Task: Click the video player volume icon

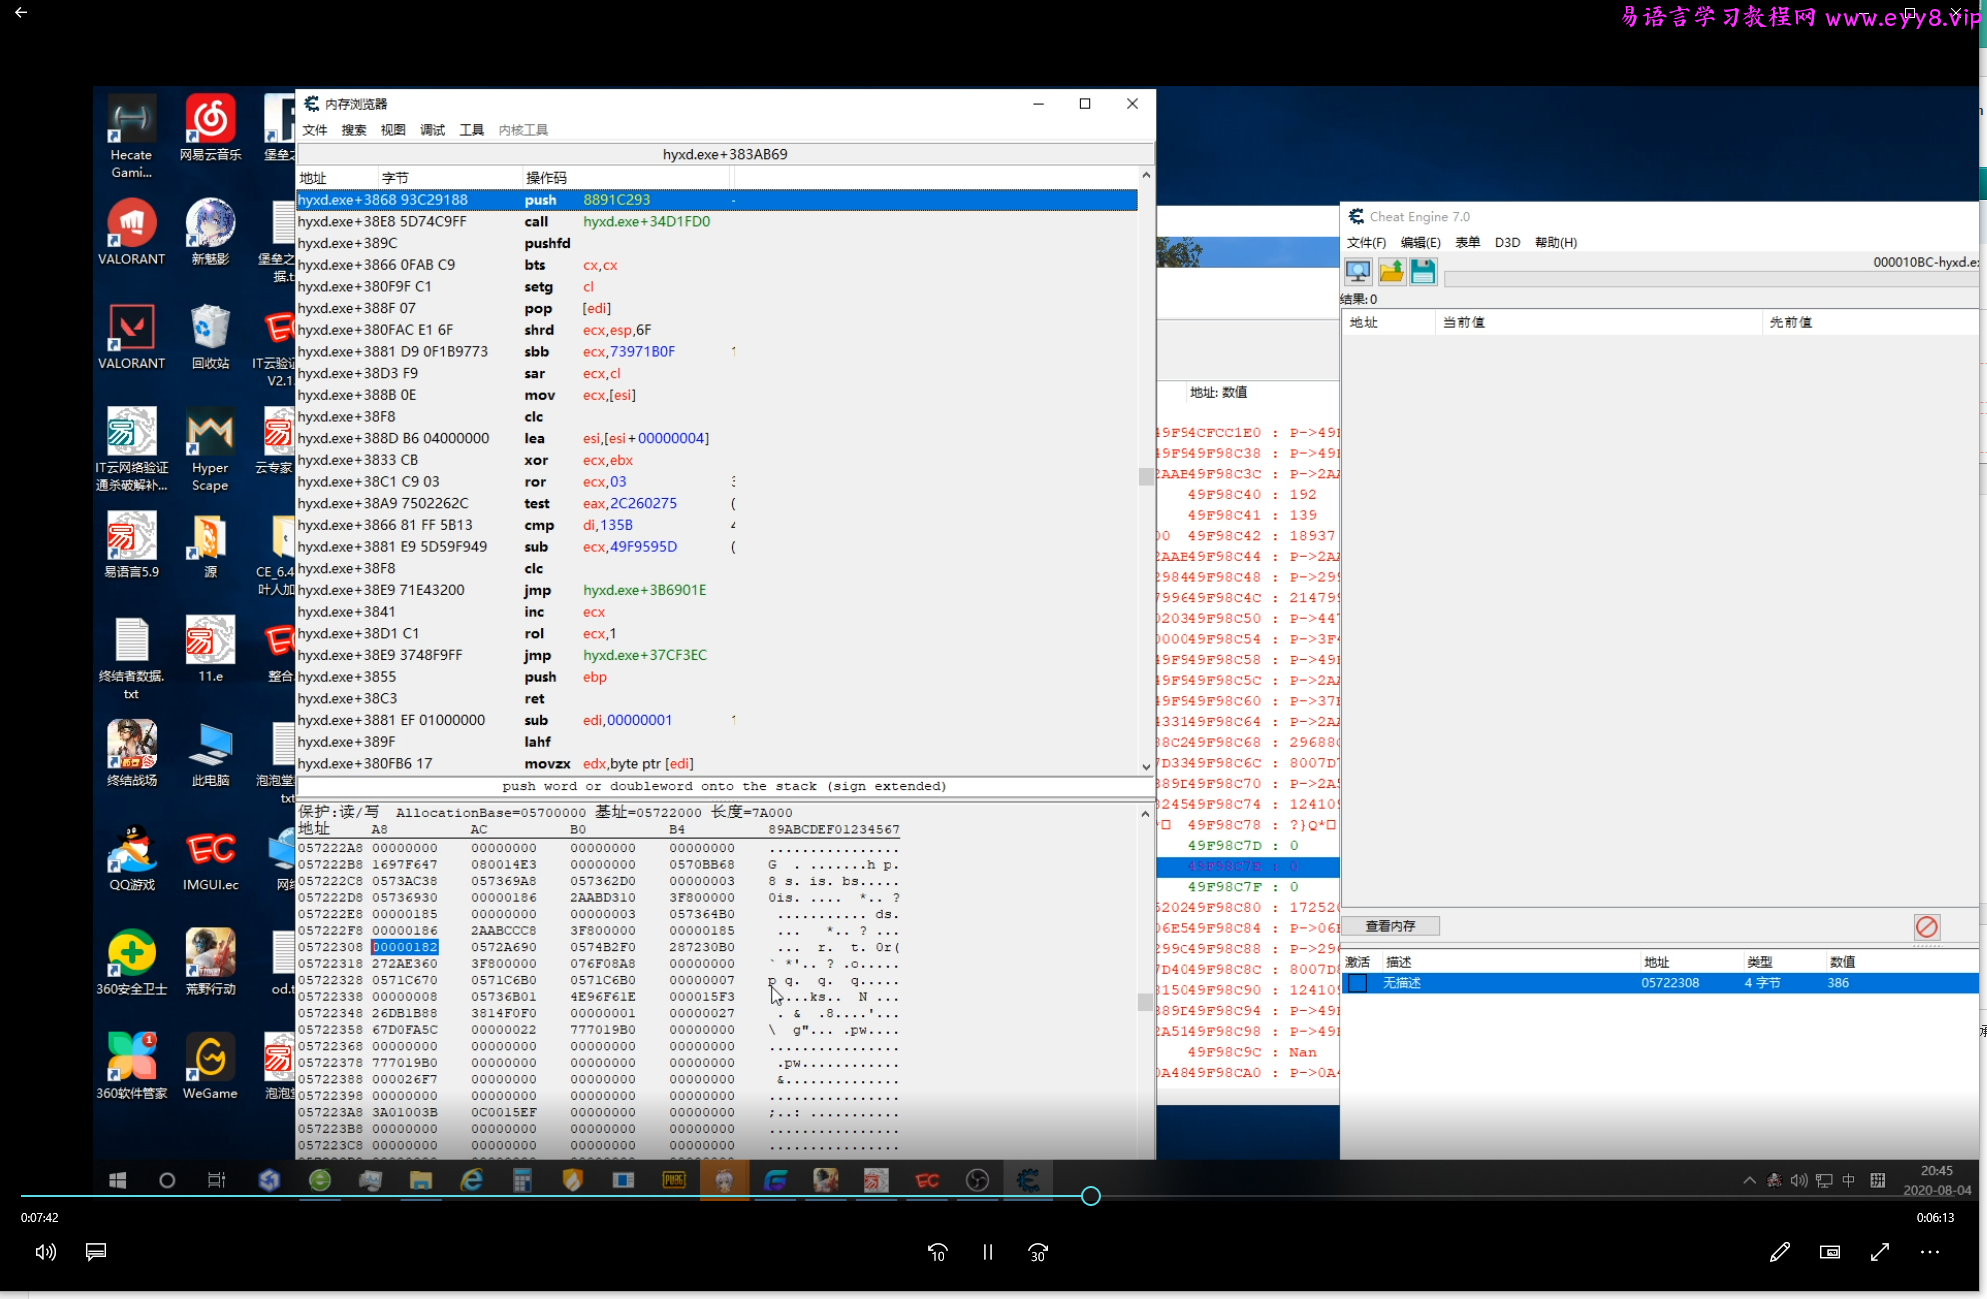Action: 46,1252
